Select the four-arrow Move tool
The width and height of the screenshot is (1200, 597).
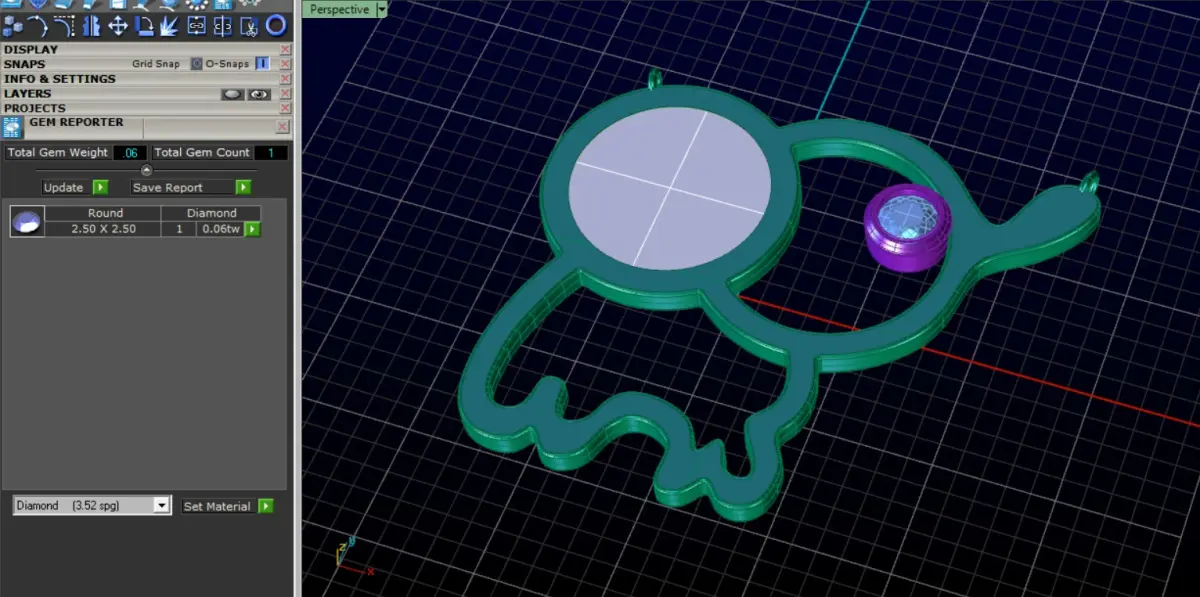click(x=118, y=26)
